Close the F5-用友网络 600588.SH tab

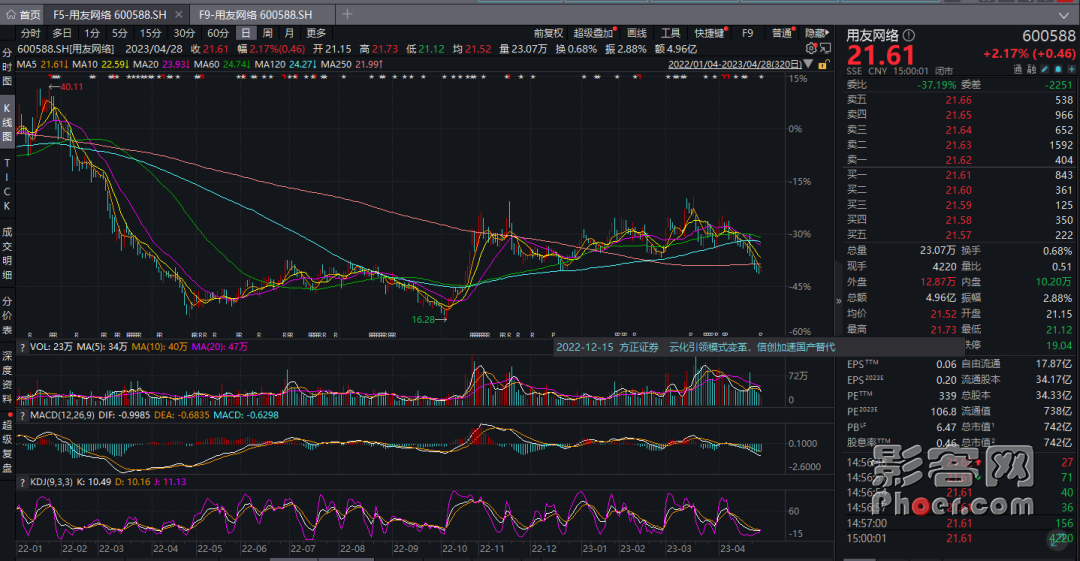[178, 14]
